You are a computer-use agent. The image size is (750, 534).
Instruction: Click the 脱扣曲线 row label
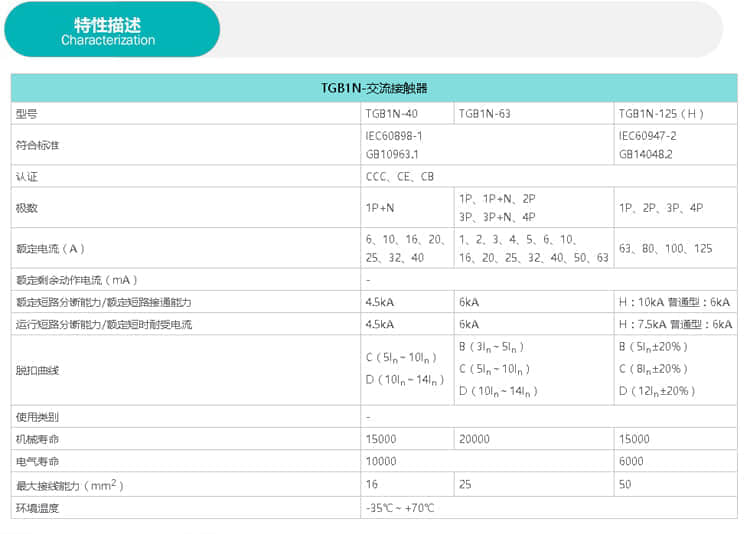(37, 370)
